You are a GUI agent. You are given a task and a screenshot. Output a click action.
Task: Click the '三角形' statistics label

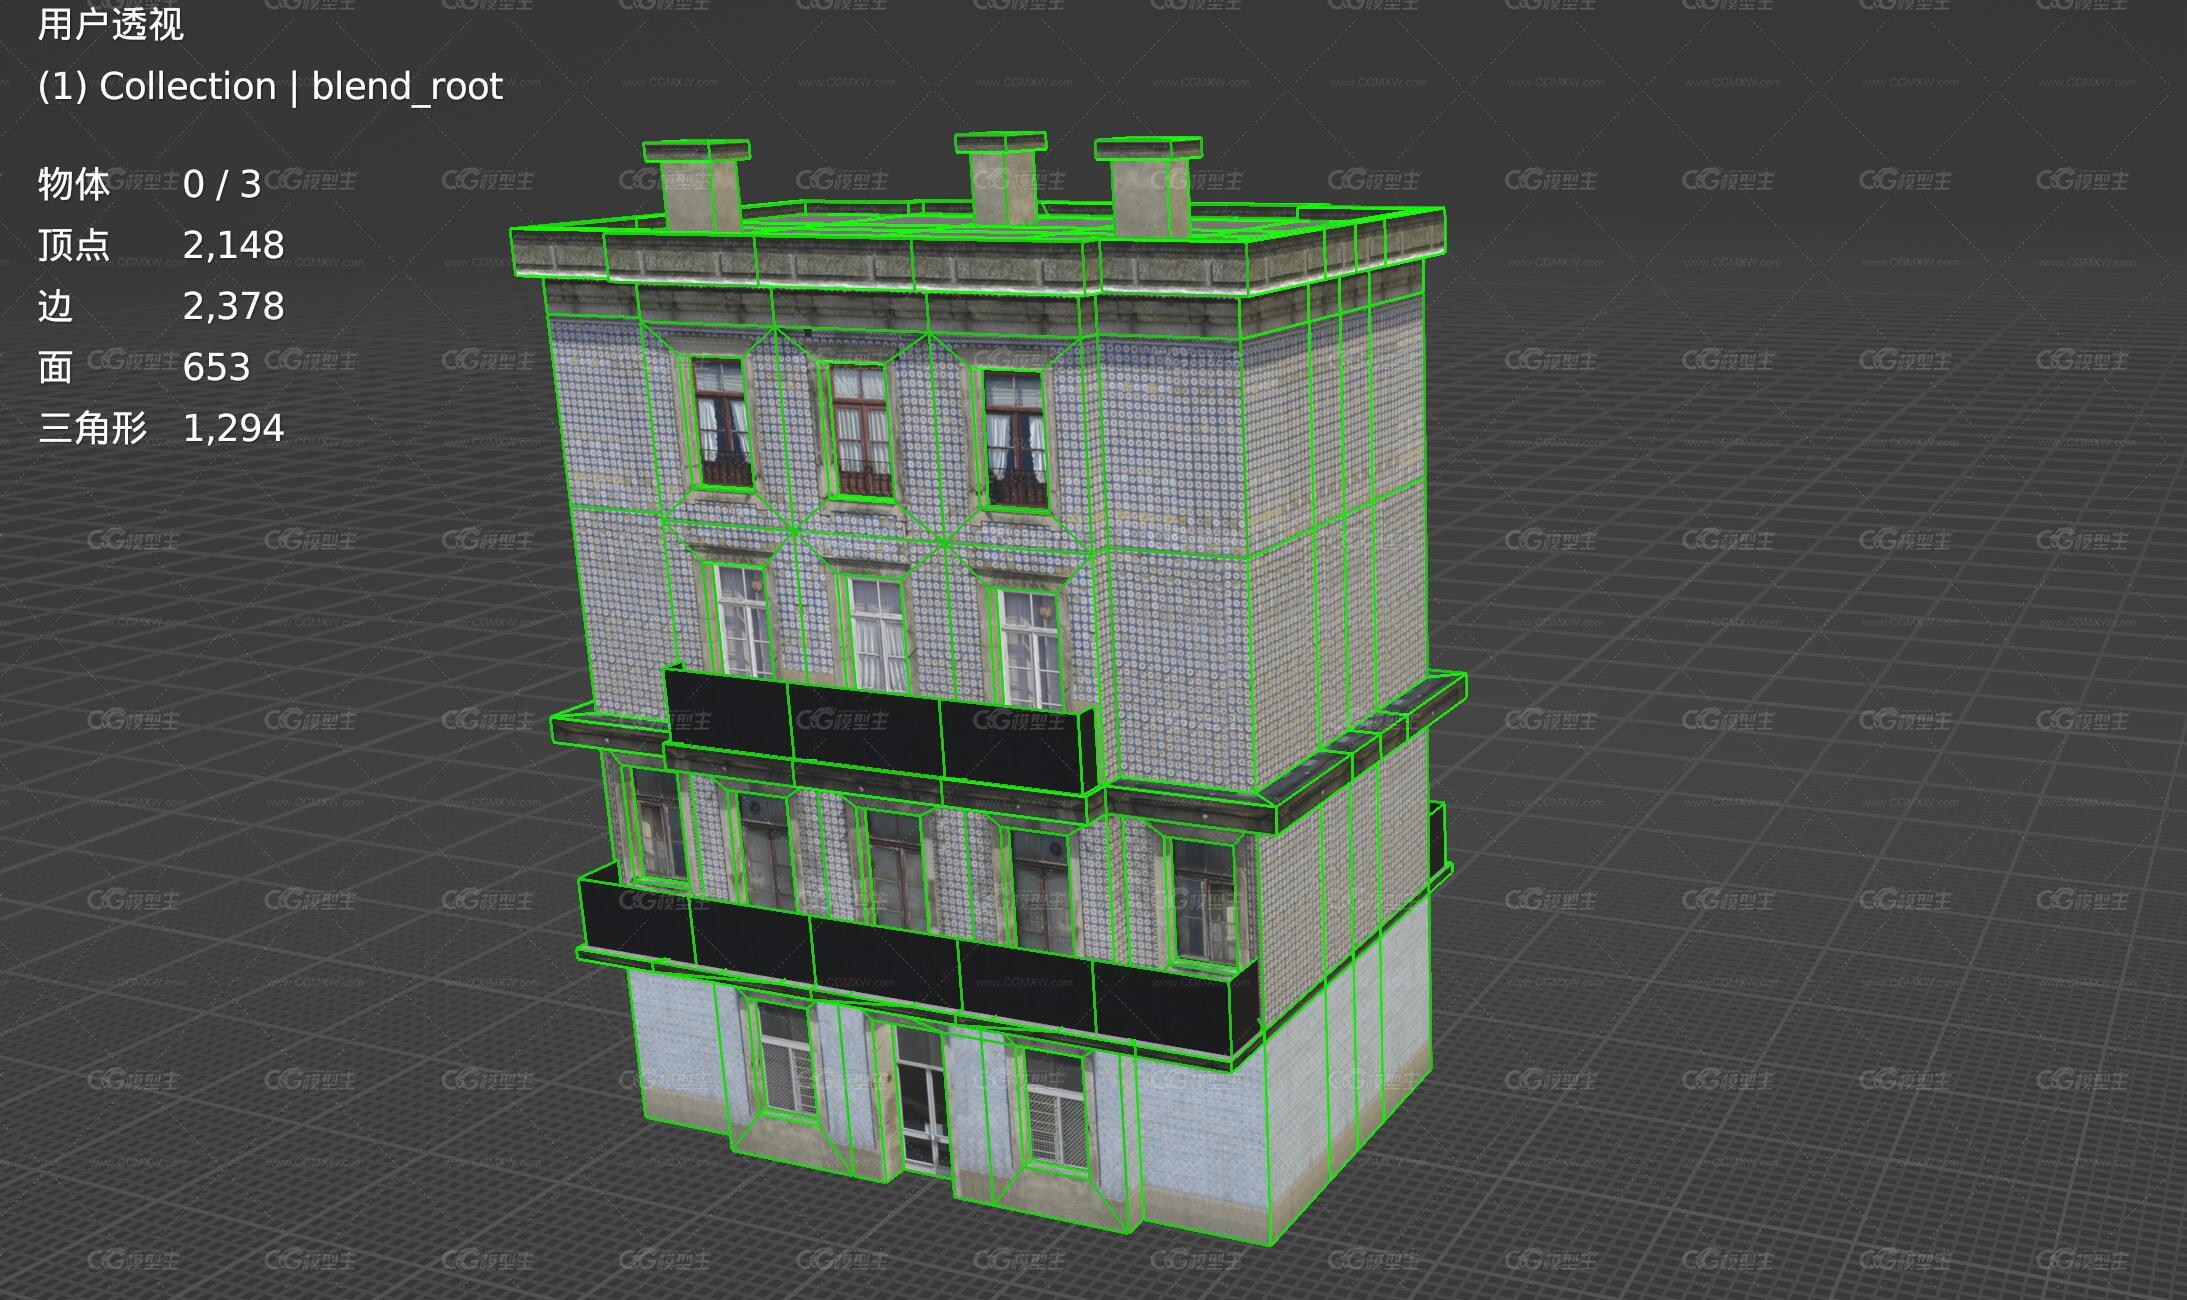point(93,428)
